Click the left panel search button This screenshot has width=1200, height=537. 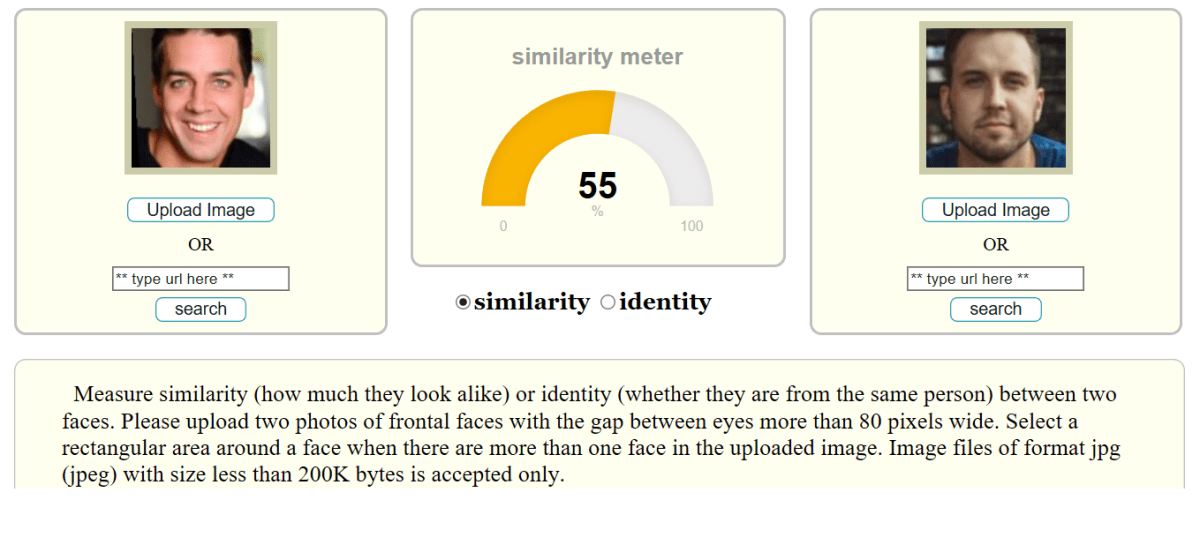tap(200, 309)
